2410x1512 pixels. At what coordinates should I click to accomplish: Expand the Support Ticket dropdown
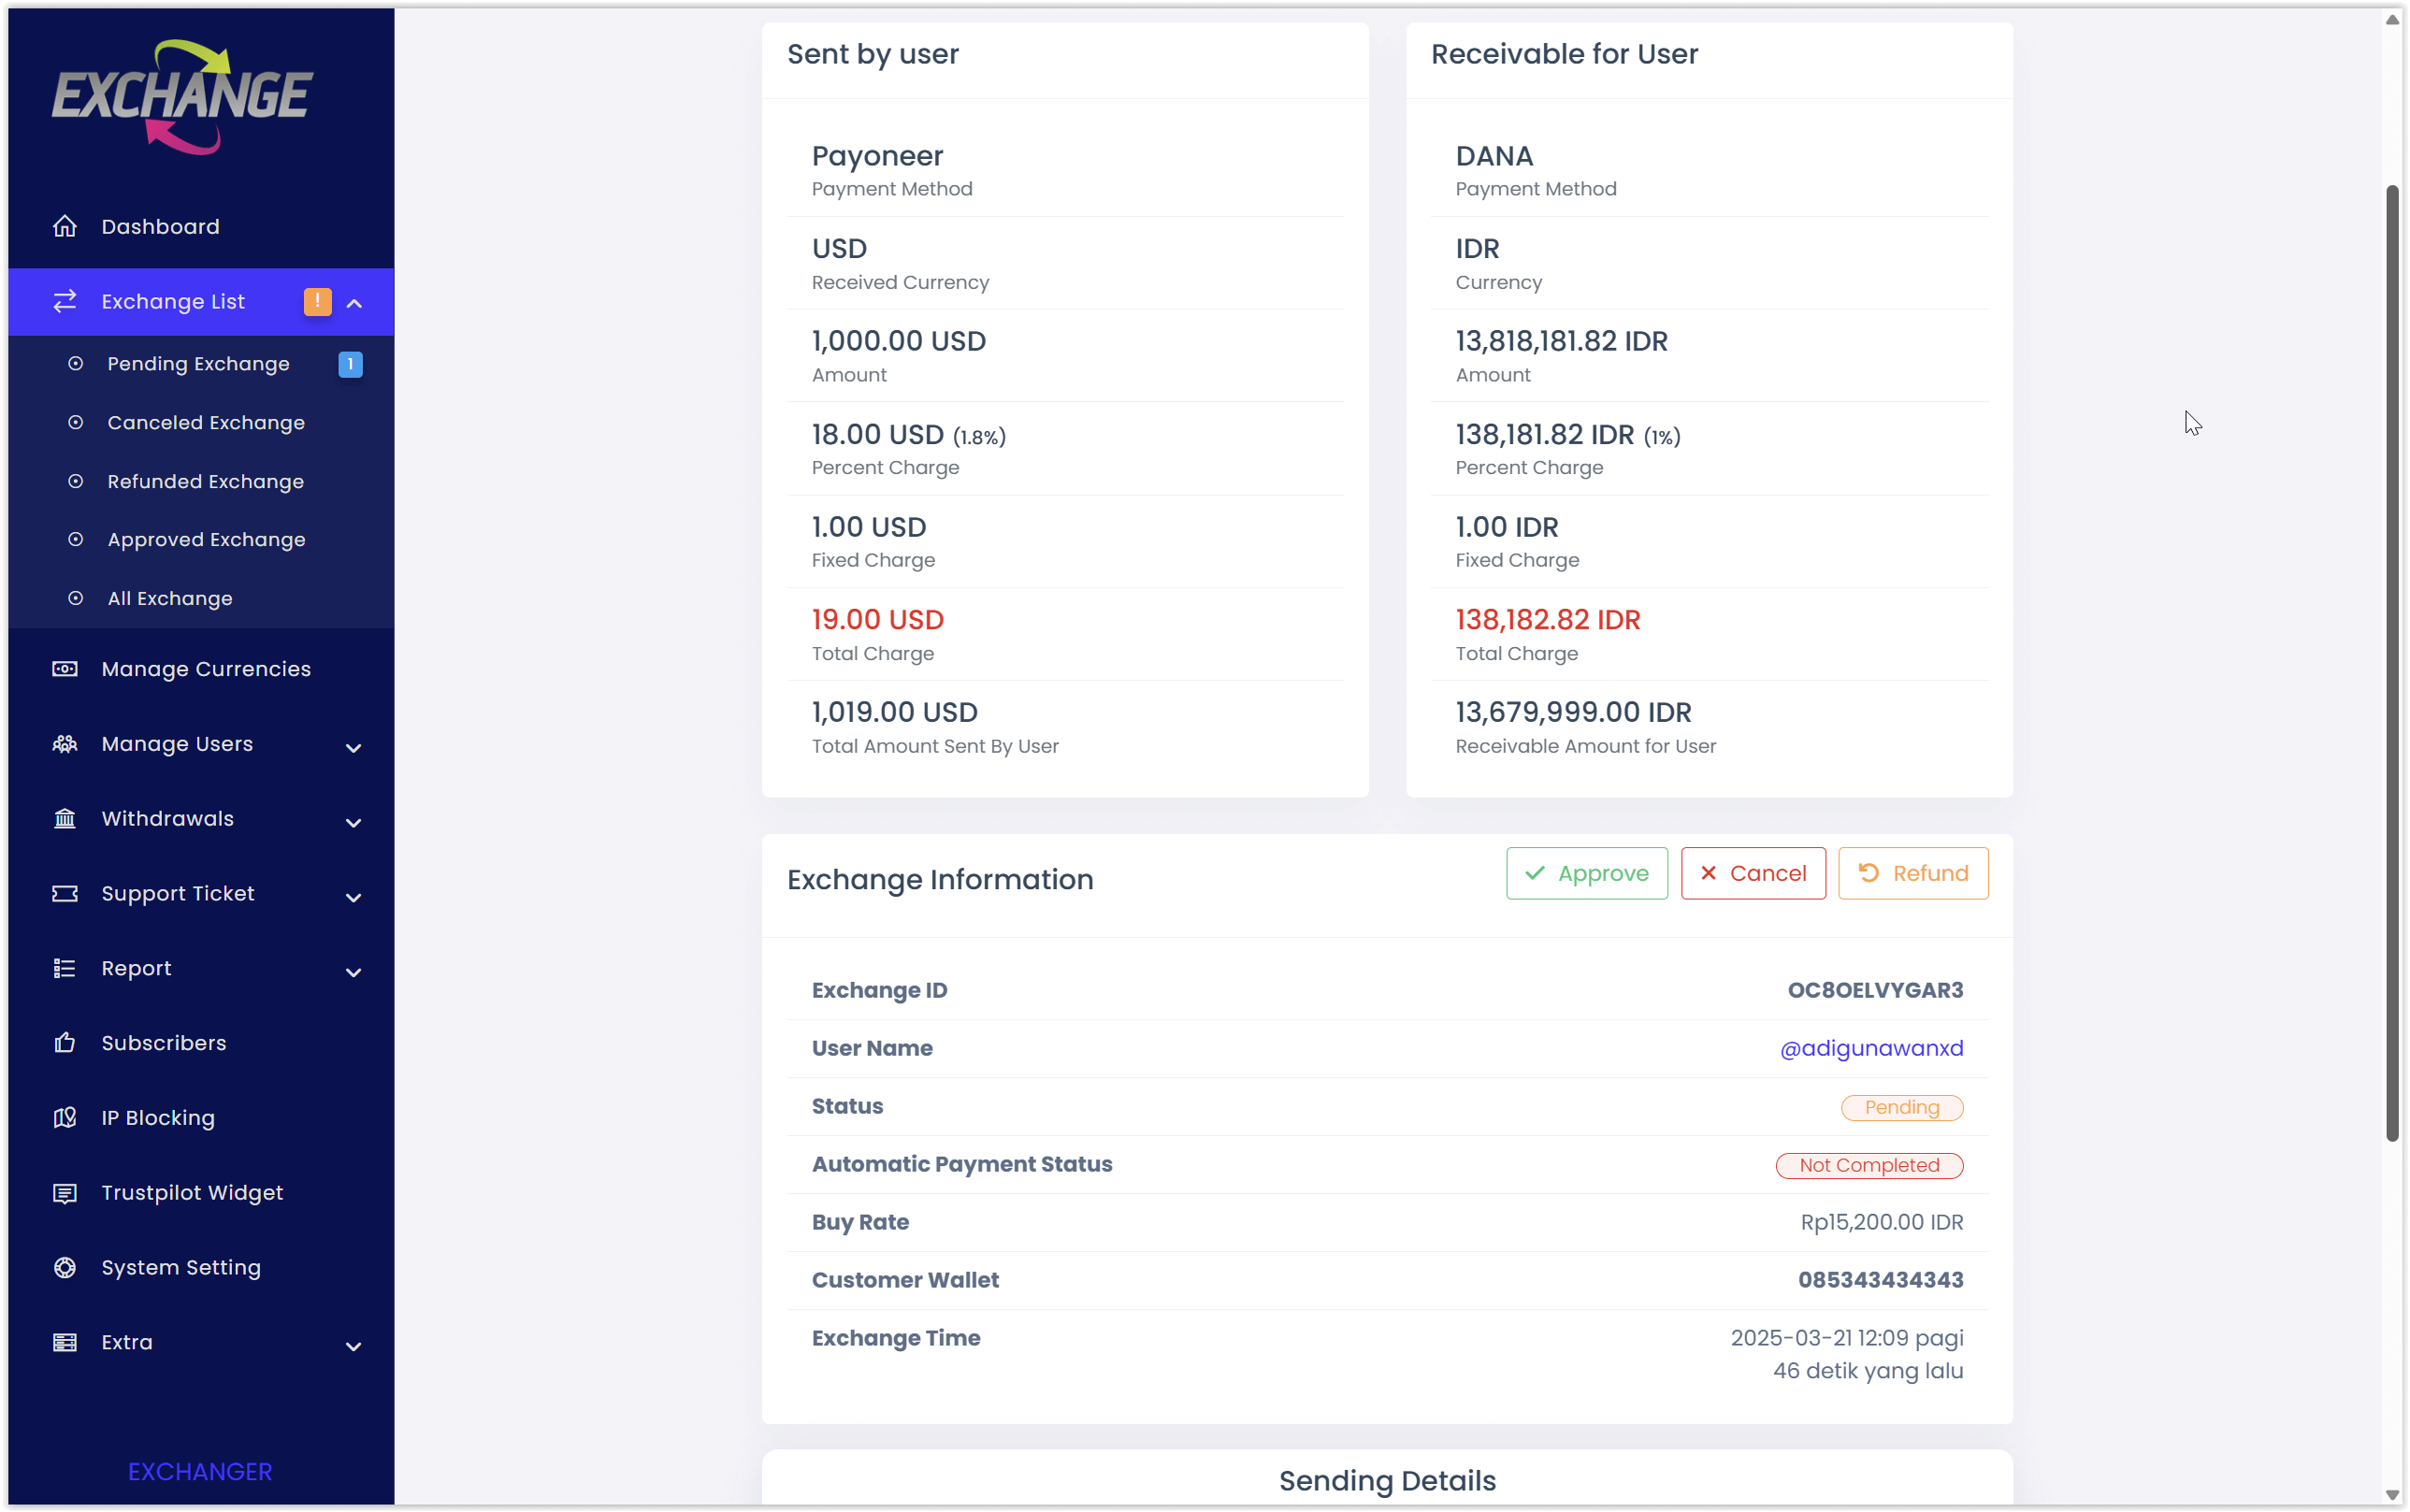click(353, 897)
